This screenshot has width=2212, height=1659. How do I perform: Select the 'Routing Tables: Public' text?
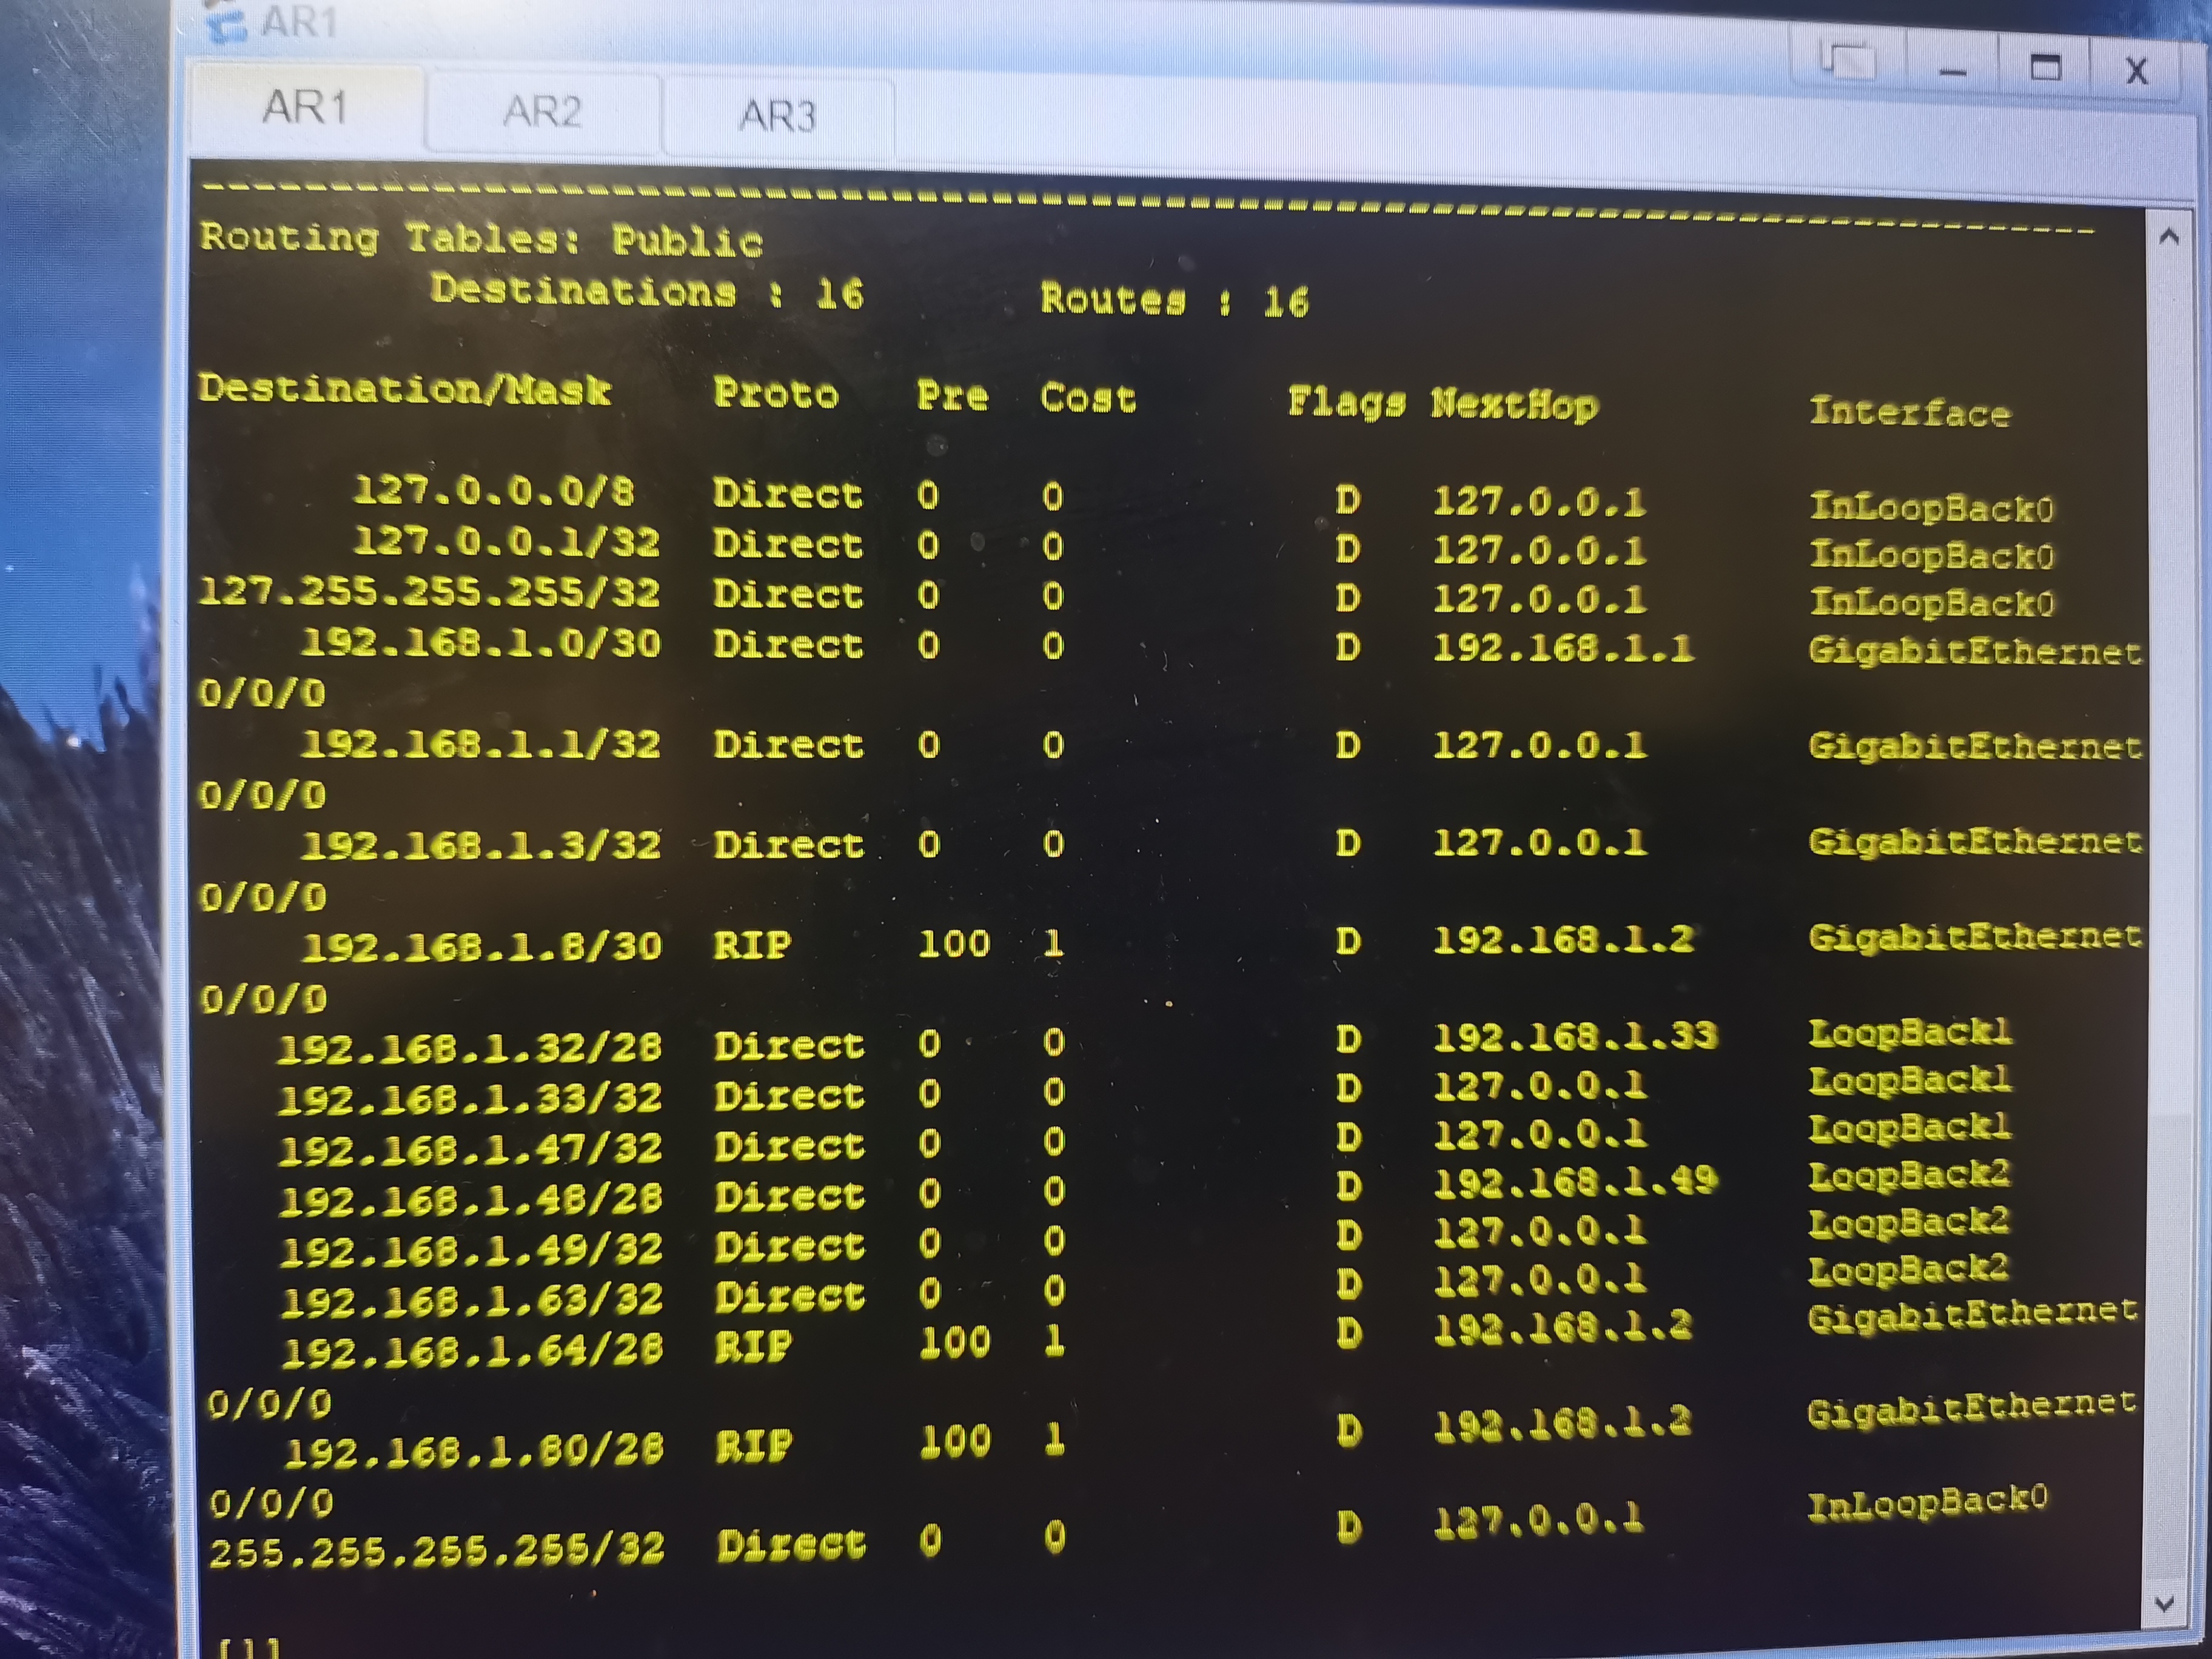click(481, 239)
